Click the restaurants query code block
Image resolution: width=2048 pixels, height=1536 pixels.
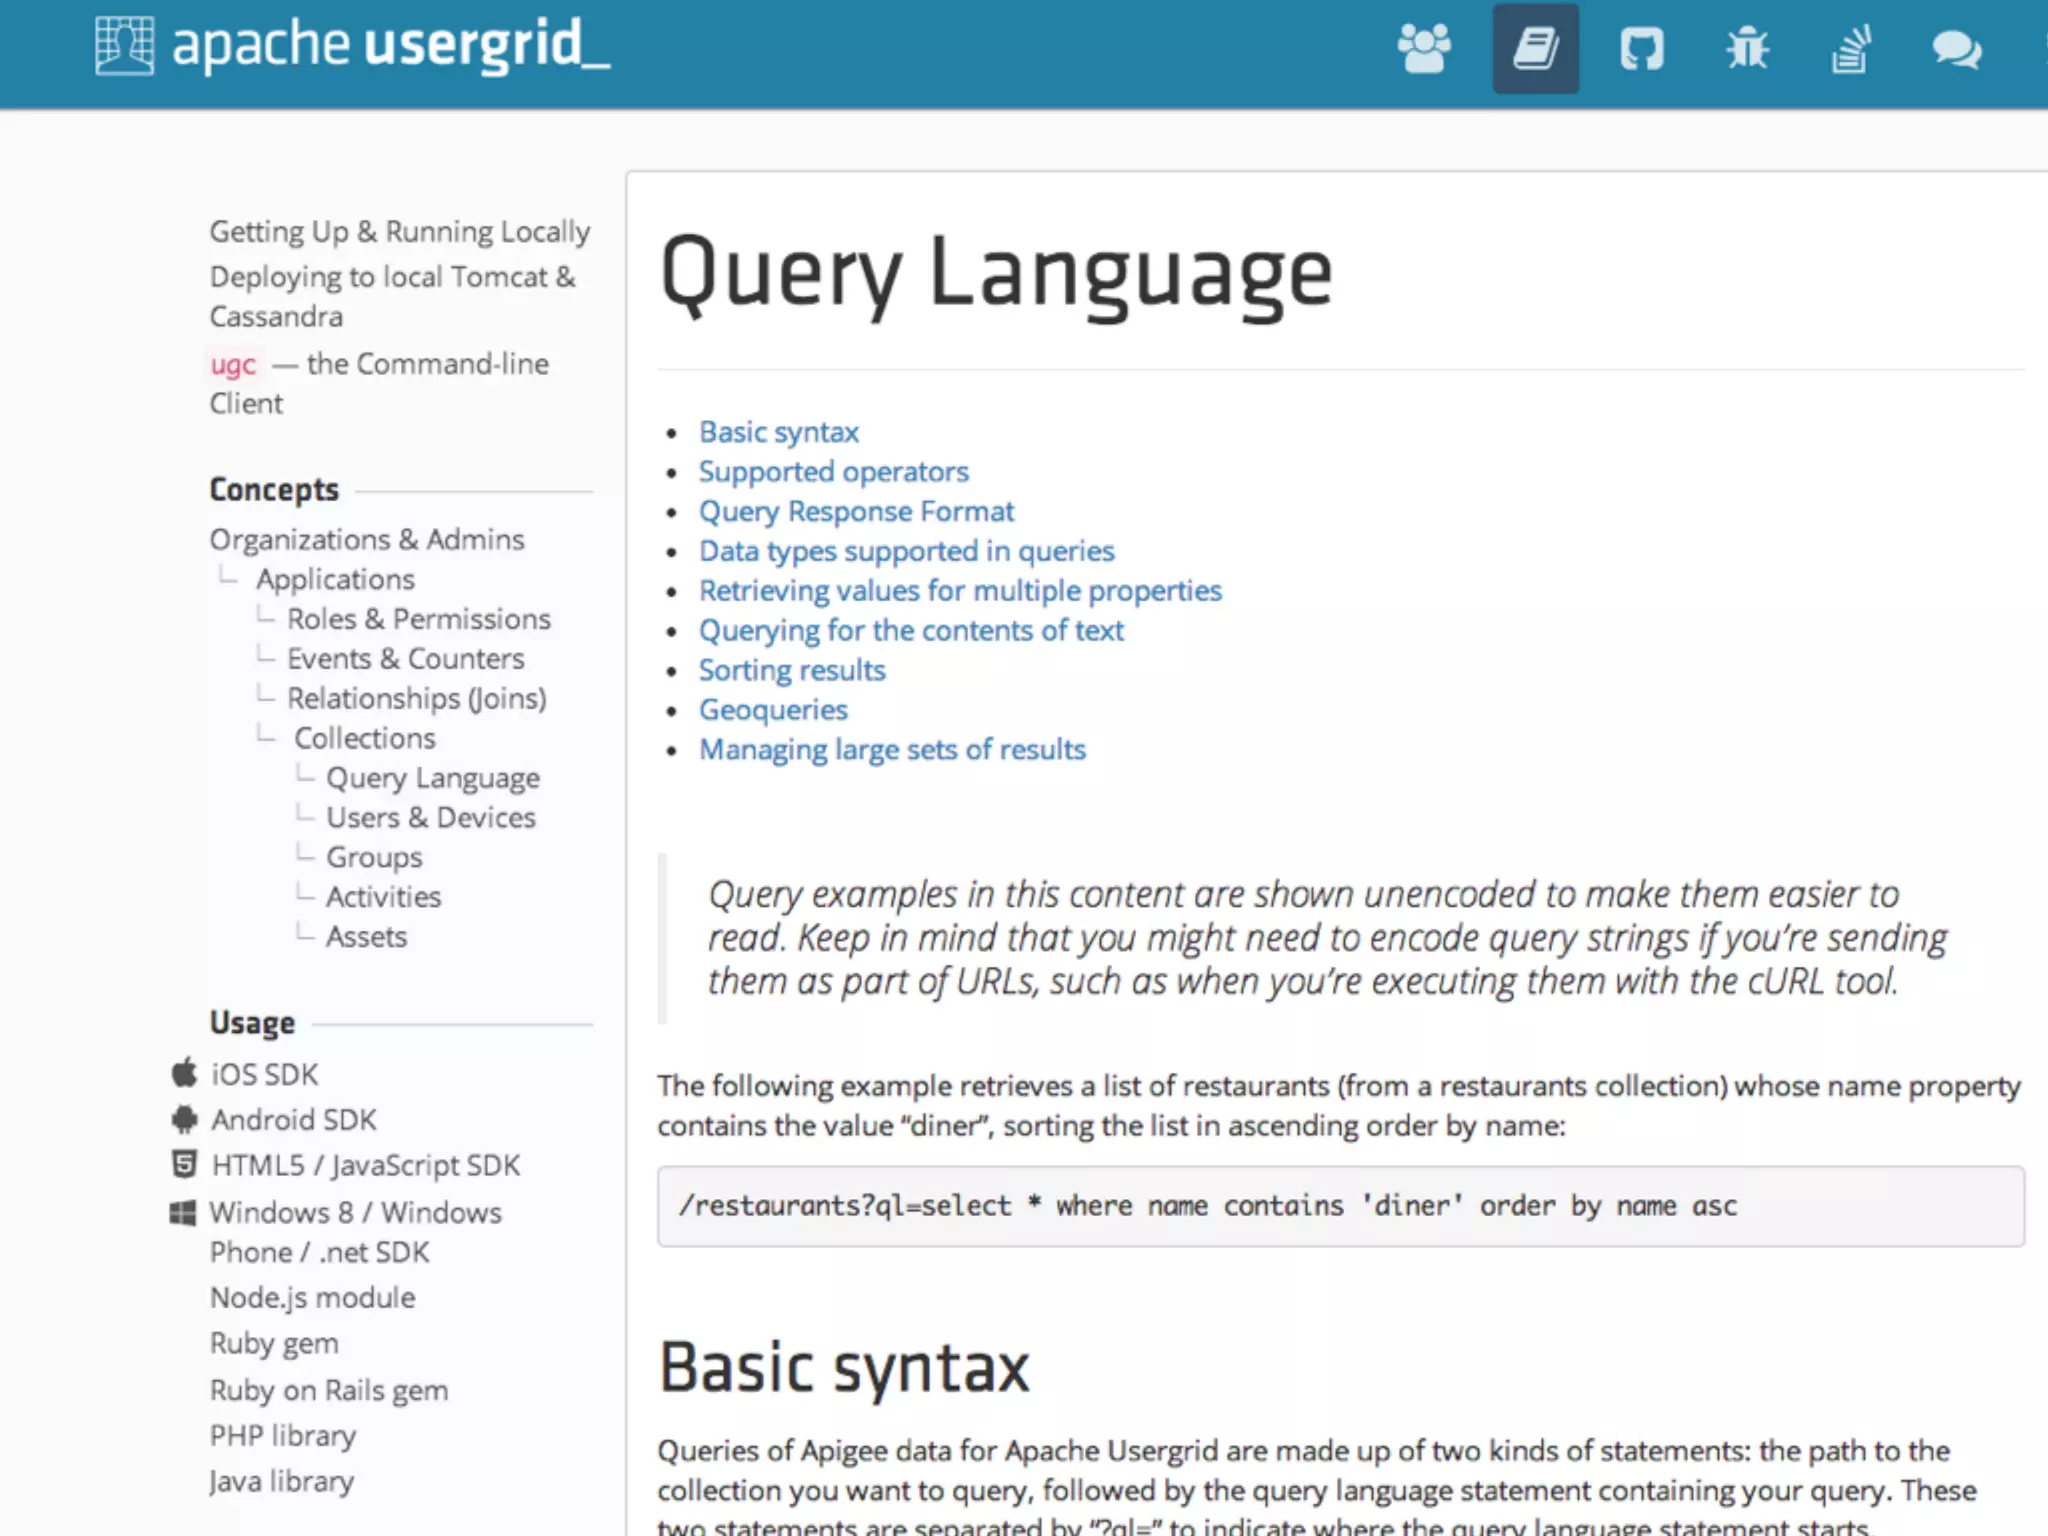1340,1206
